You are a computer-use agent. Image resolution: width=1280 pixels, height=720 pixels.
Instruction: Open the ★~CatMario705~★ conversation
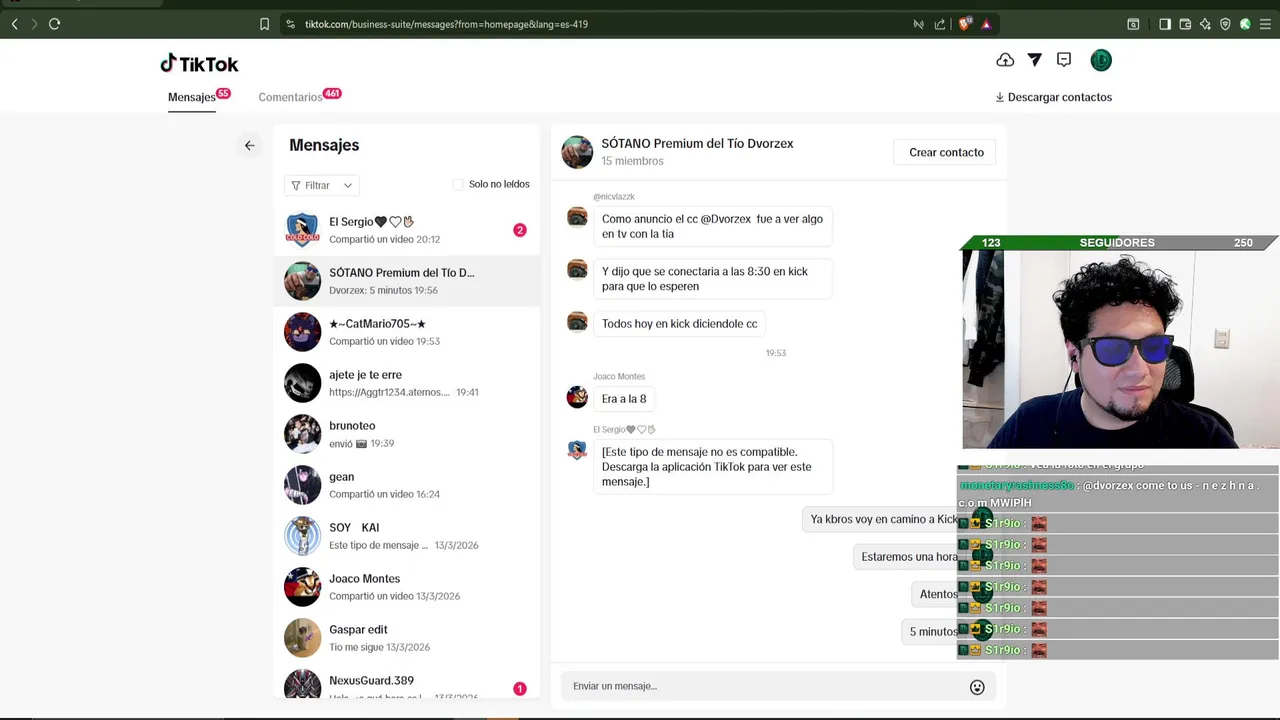pos(407,332)
